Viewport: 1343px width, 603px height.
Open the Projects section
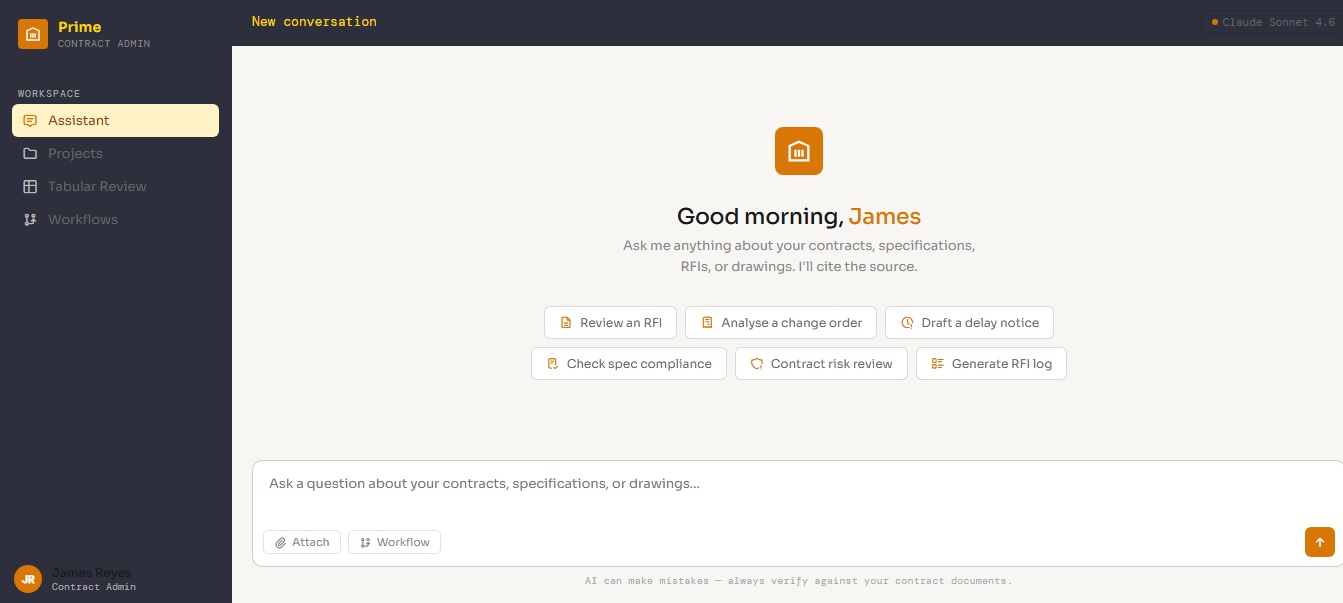[115, 153]
